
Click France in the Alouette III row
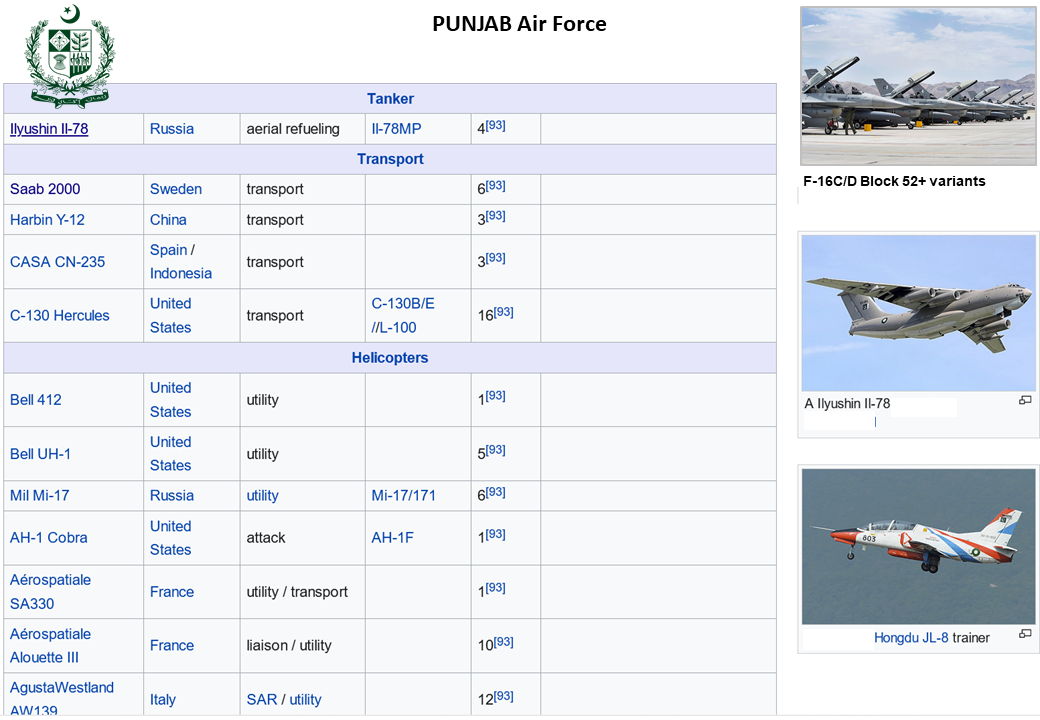(x=172, y=646)
